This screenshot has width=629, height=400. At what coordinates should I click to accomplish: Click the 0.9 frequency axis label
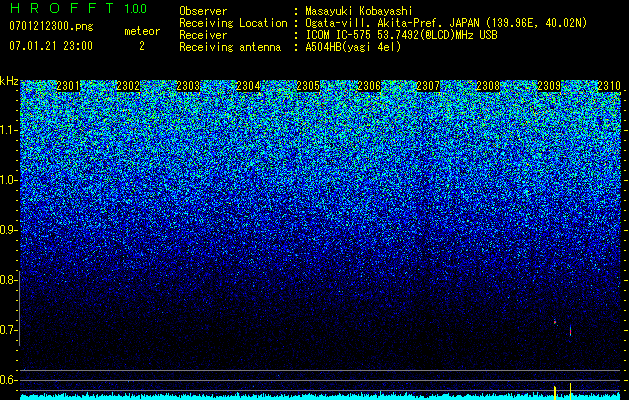click(8, 230)
